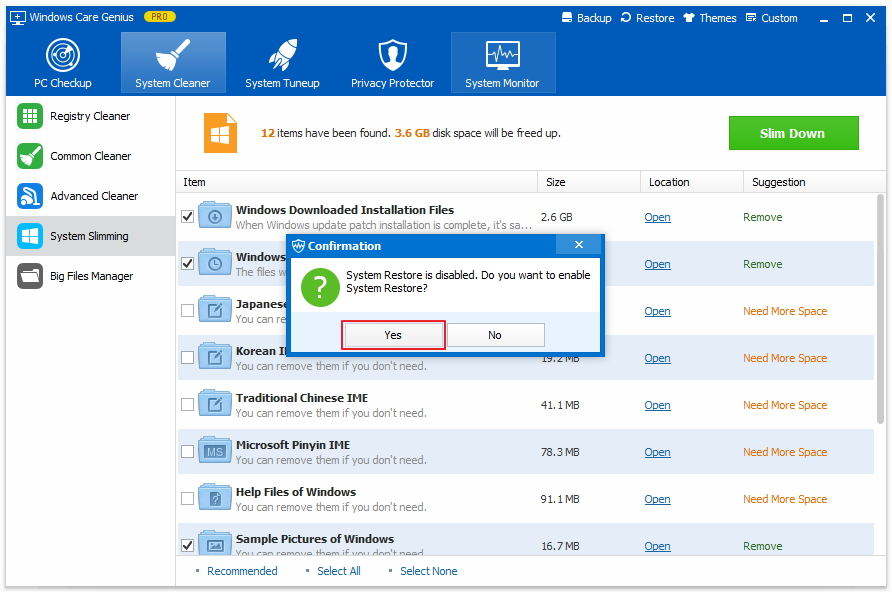This screenshot has height=592, width=892.
Task: Check the Korean IME checkbox
Action: pyautogui.click(x=187, y=358)
